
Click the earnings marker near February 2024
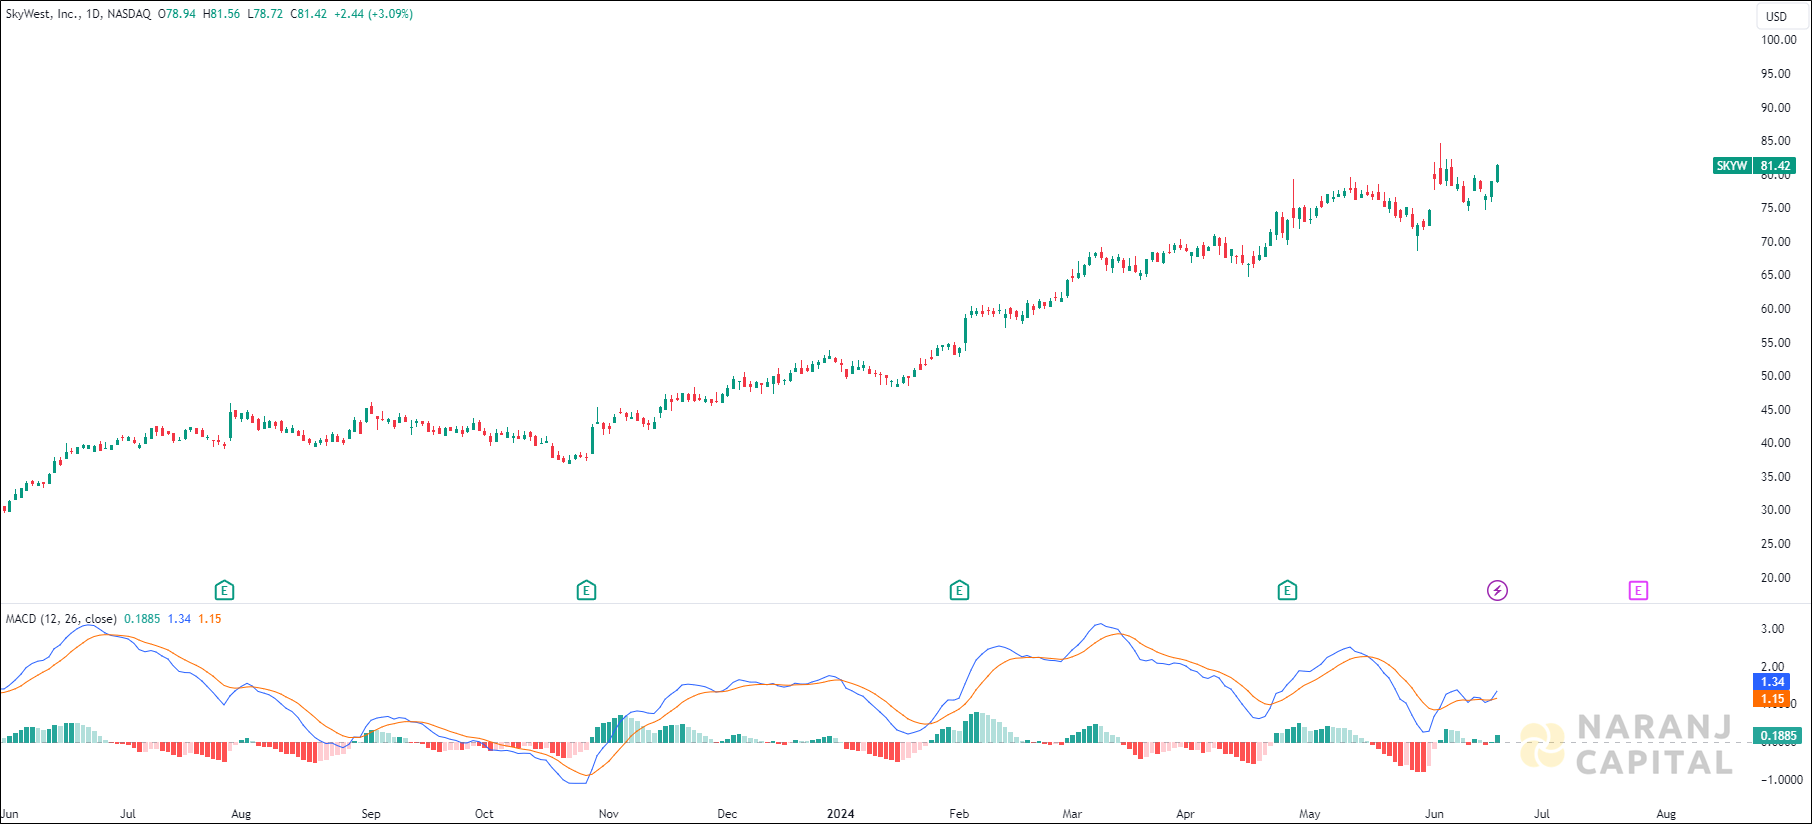[959, 590]
